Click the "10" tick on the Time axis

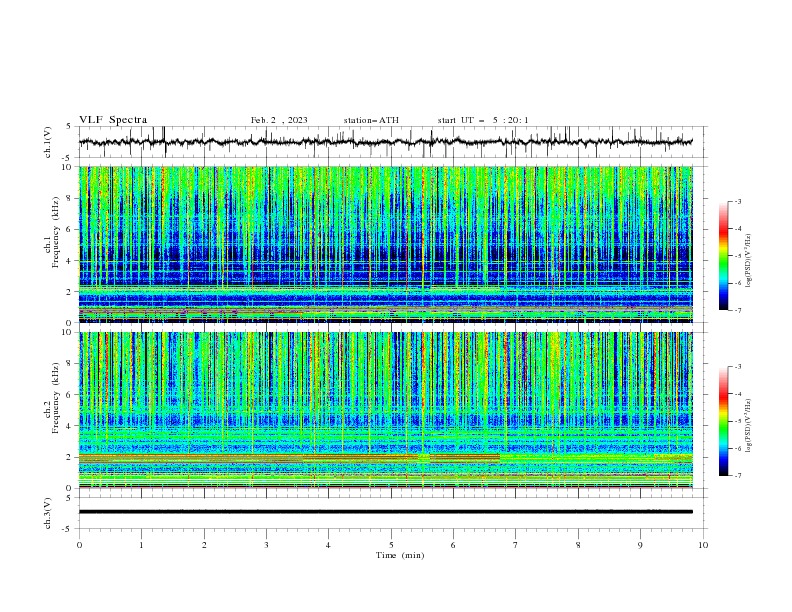(703, 545)
